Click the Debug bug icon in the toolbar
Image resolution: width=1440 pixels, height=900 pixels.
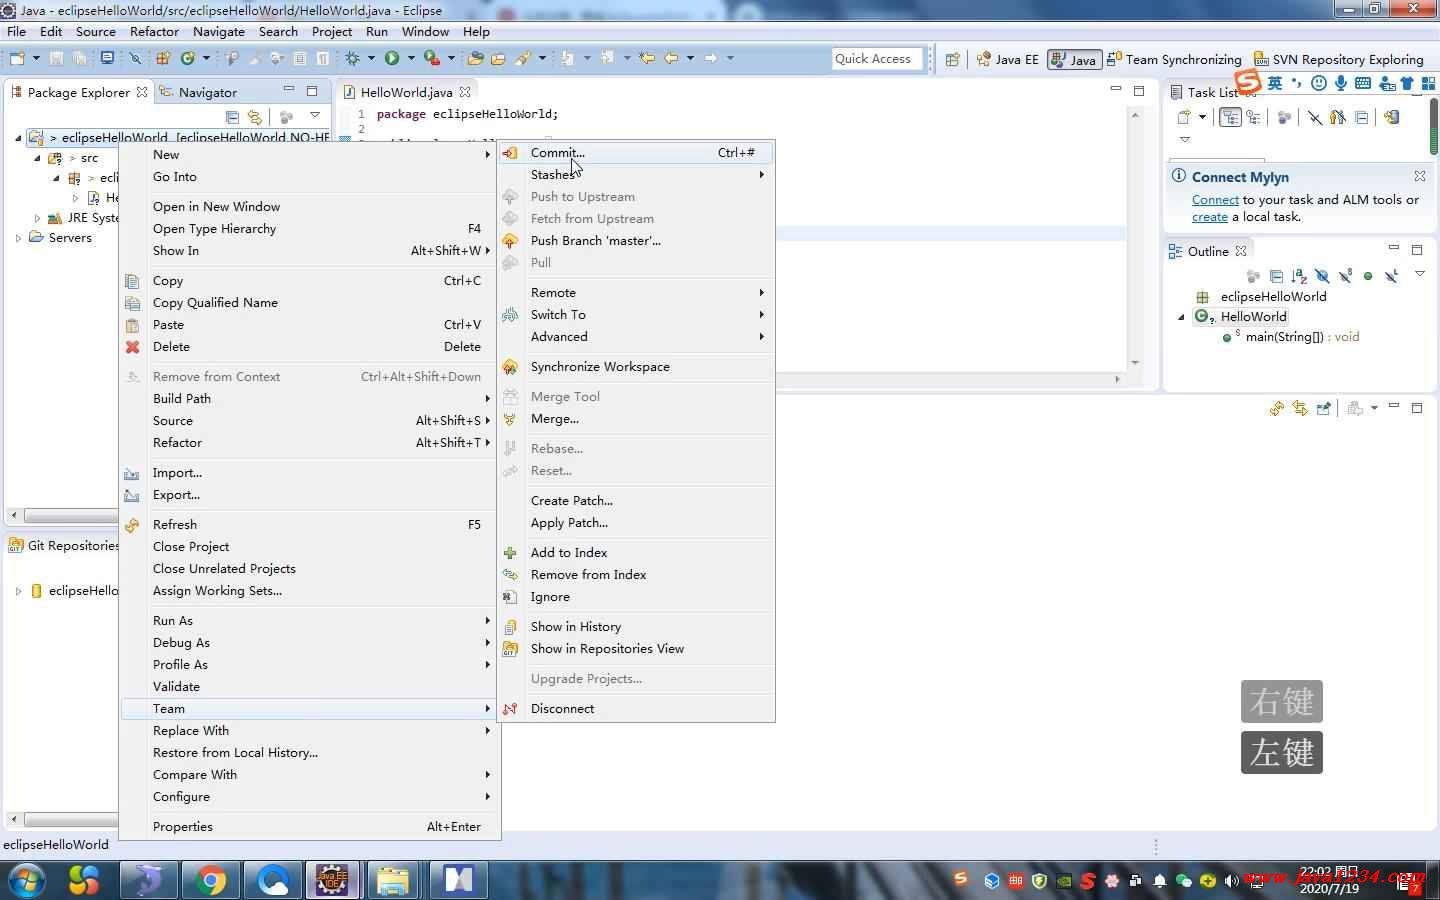[352, 58]
